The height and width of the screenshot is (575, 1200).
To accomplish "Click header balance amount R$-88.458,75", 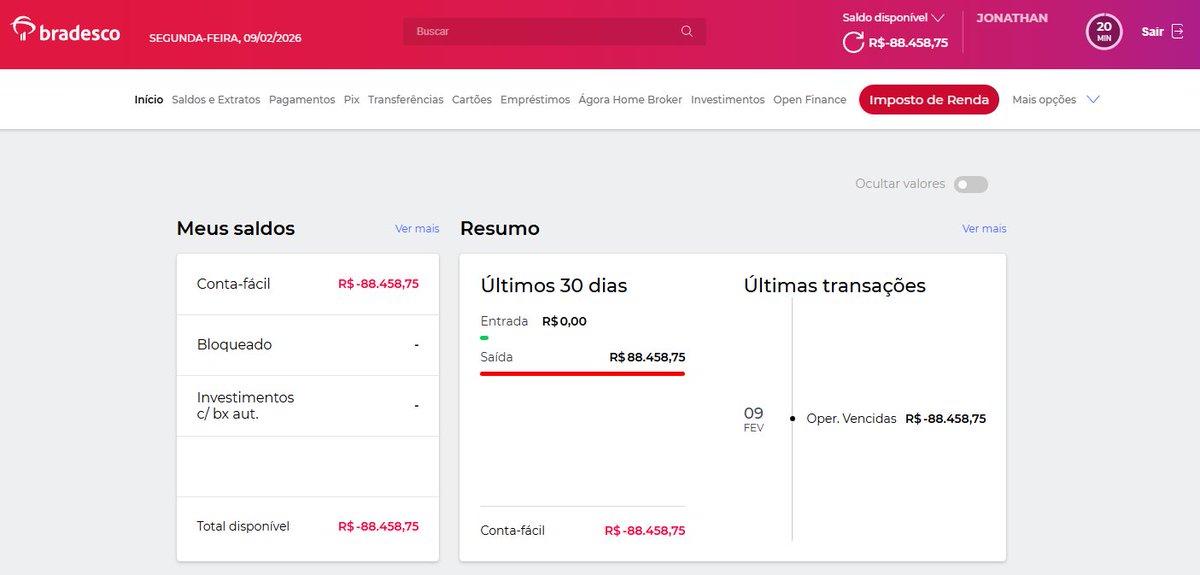I will 908,43.
